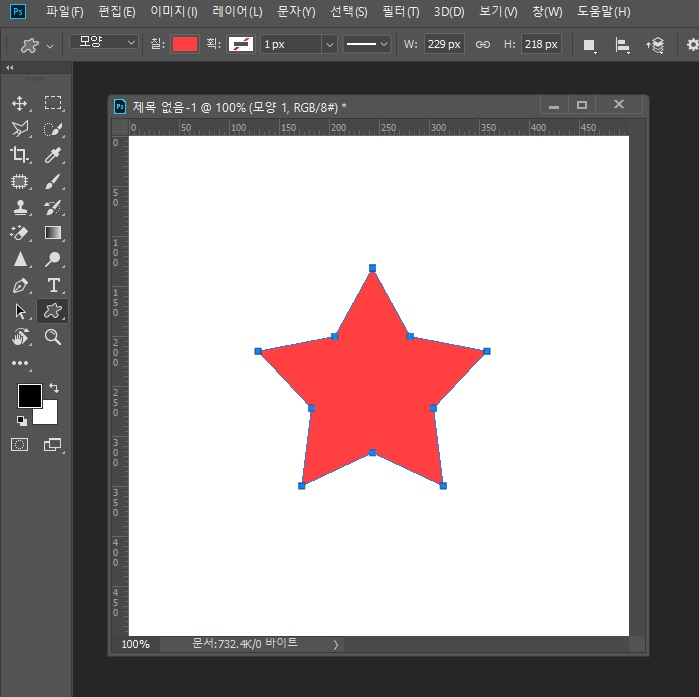Expand the status bar info arrow
The image size is (699, 697).
[336, 644]
